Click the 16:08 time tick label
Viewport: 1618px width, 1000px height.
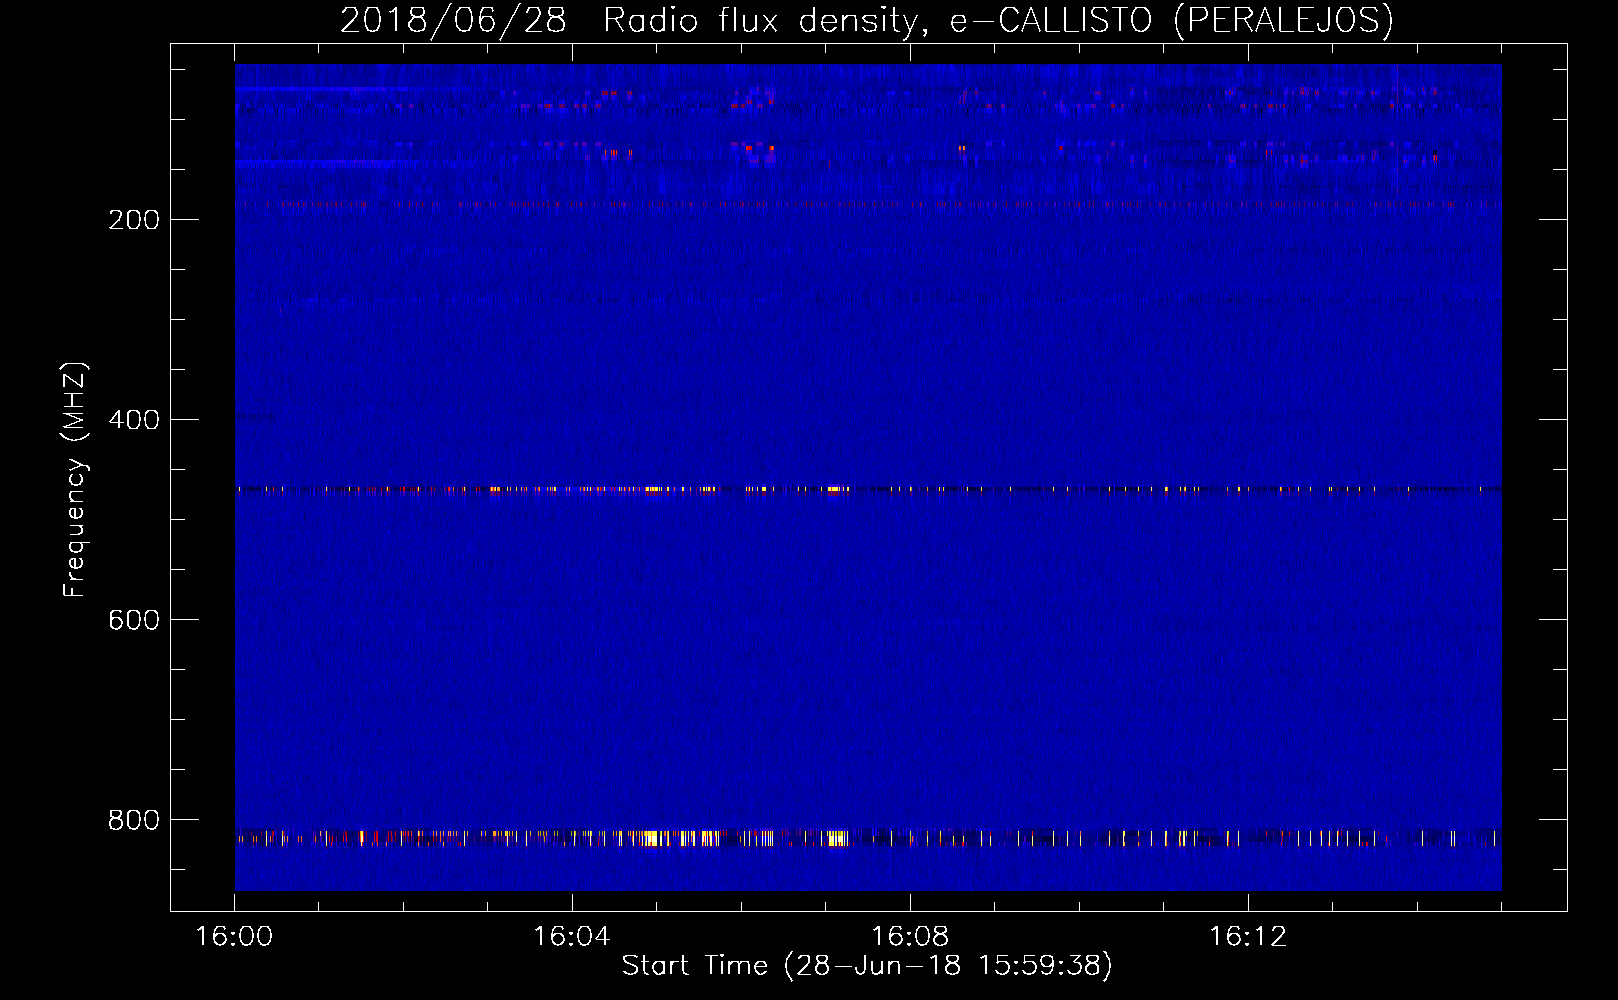[910, 937]
